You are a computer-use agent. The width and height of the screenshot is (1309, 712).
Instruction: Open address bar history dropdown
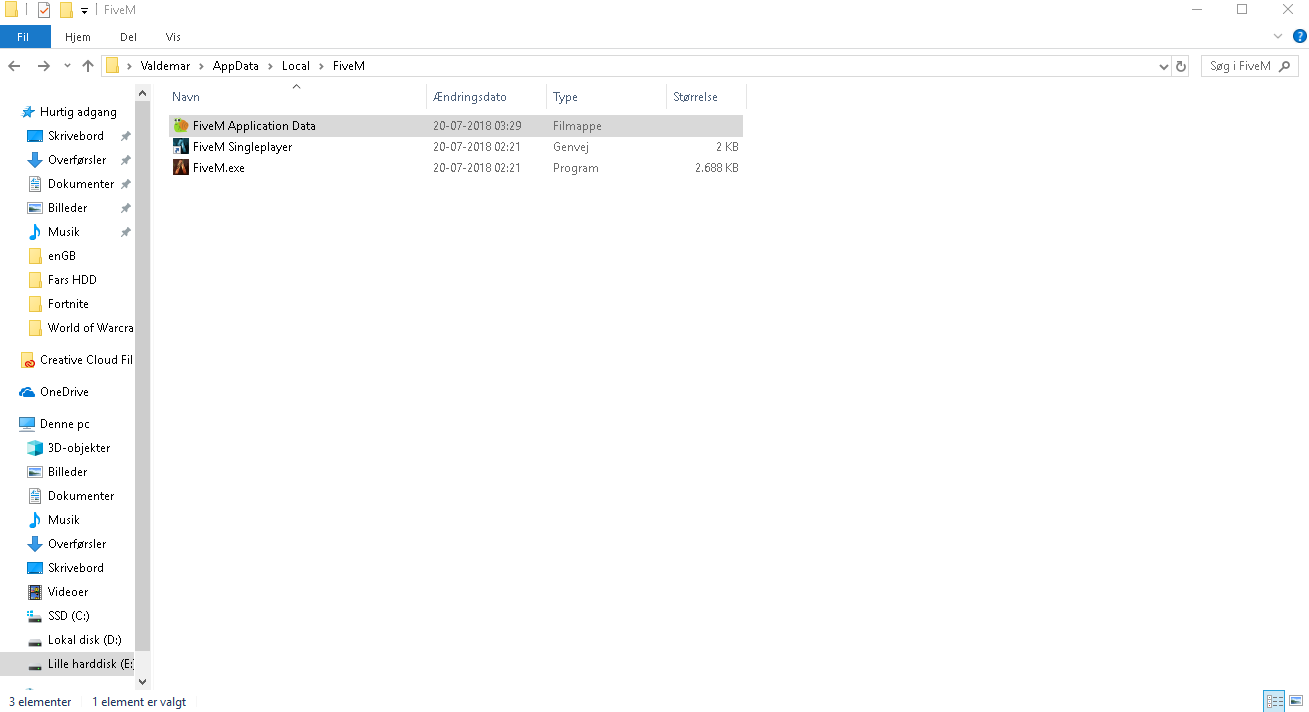1163,66
